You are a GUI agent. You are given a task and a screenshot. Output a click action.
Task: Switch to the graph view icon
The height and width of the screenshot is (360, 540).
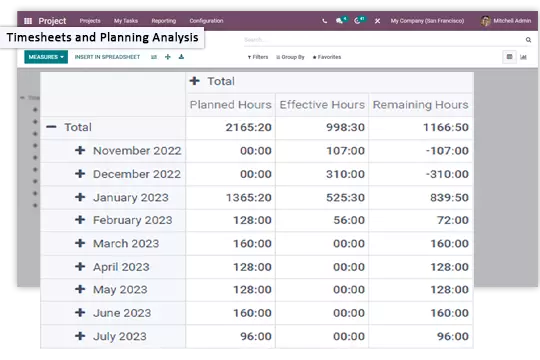(x=523, y=57)
